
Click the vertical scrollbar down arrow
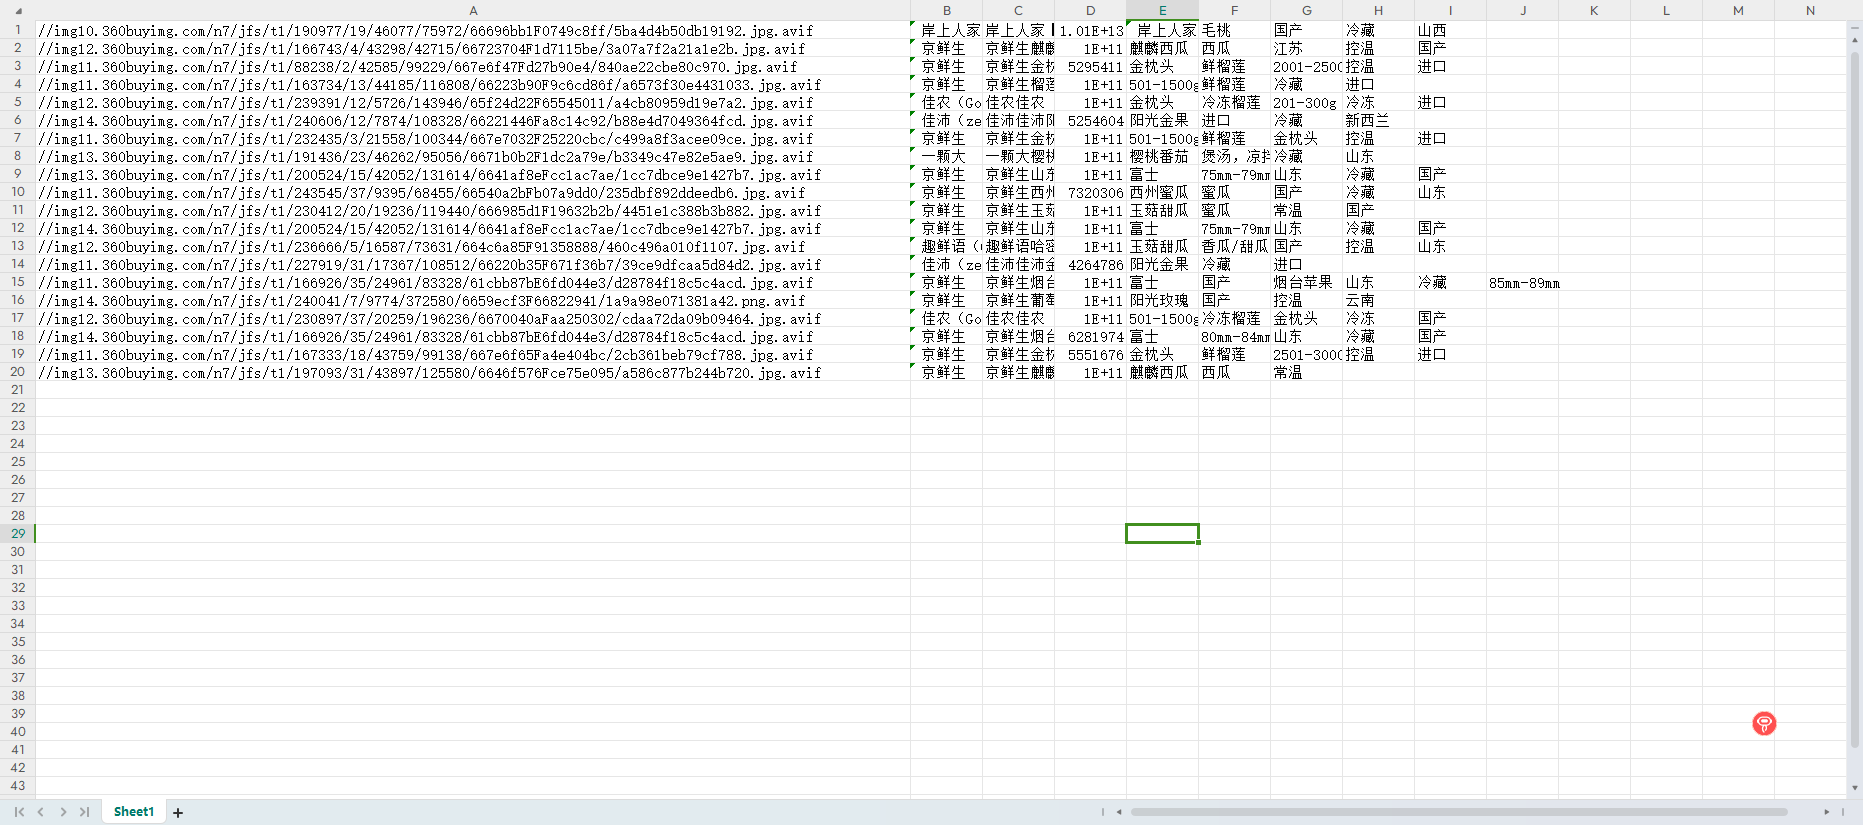click(1855, 788)
